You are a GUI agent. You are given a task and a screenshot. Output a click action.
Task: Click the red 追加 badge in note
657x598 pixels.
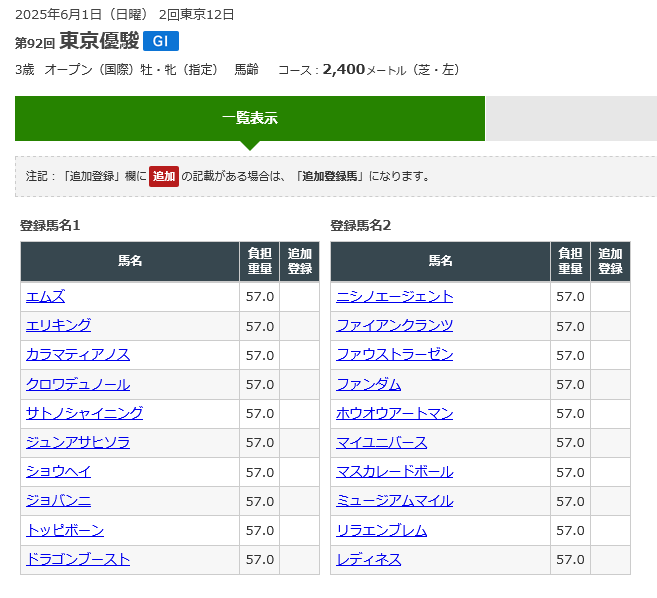pos(164,176)
